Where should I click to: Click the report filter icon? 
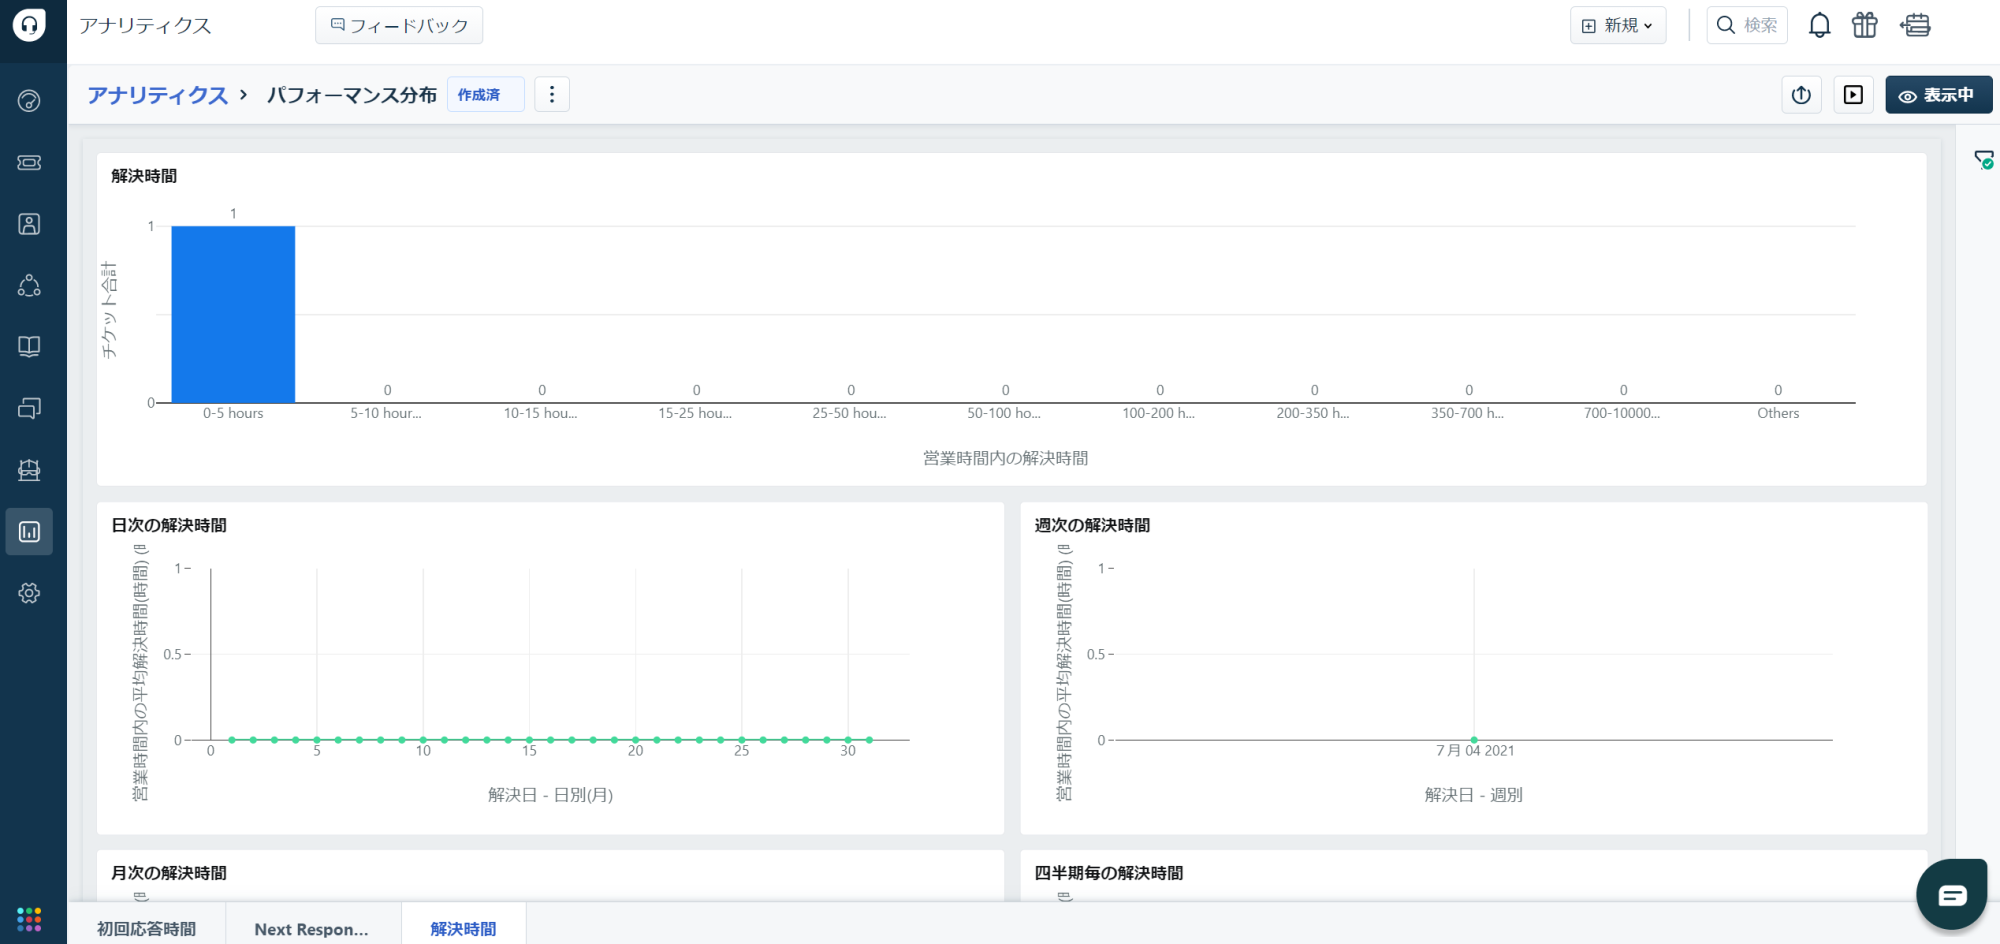[x=1983, y=159]
